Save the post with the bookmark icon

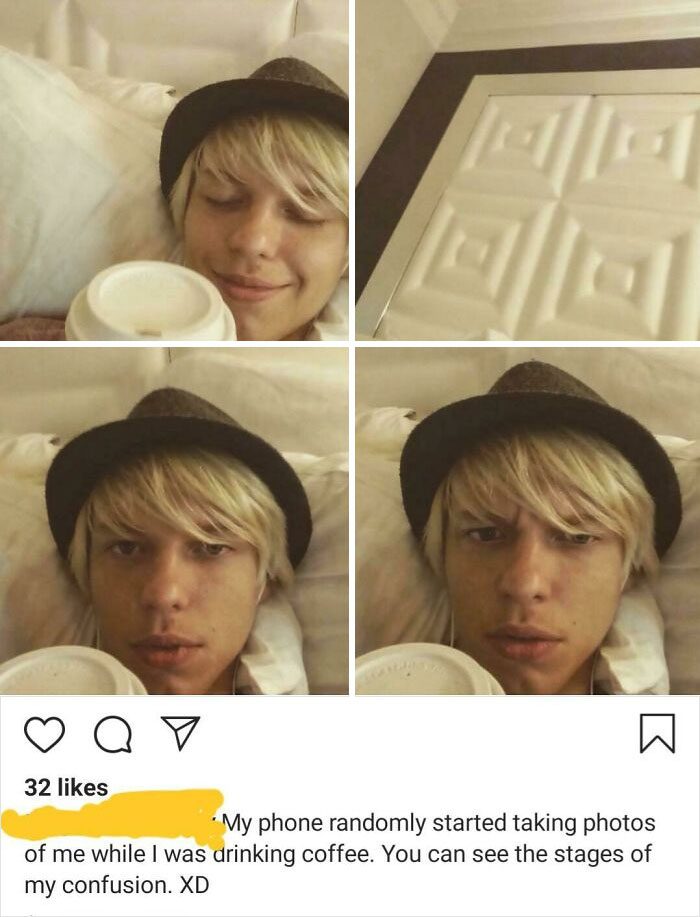click(x=657, y=733)
